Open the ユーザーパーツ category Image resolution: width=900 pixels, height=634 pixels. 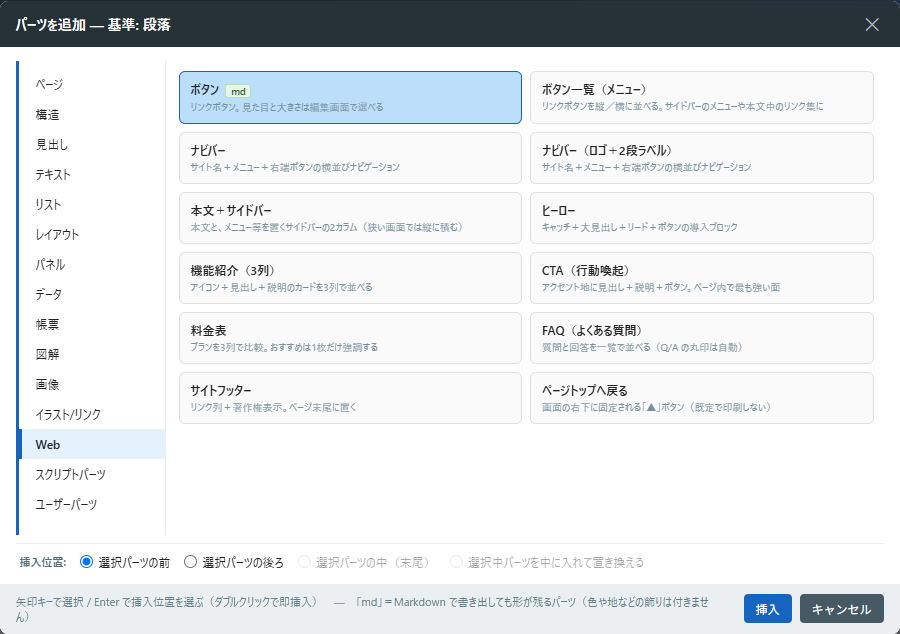[93, 504]
